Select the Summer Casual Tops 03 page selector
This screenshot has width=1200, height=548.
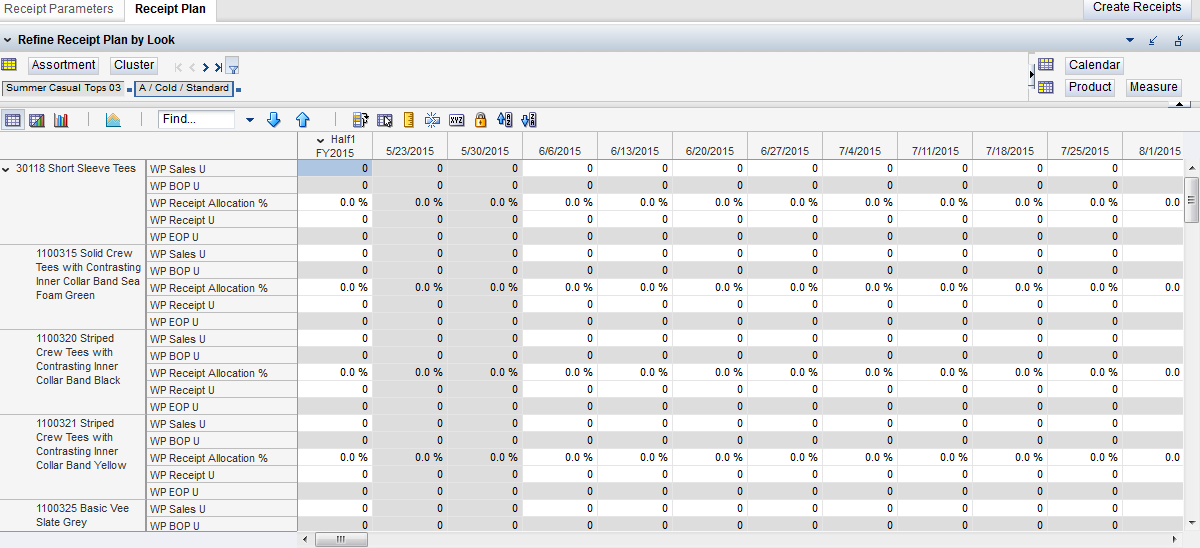tap(64, 88)
